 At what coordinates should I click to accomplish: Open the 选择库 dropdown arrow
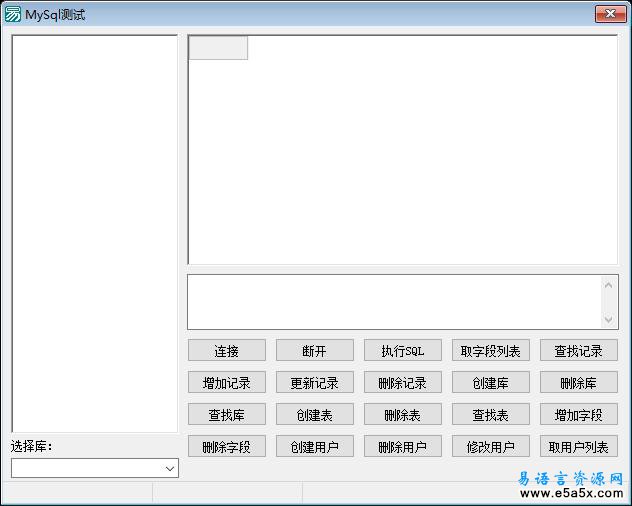coord(170,468)
